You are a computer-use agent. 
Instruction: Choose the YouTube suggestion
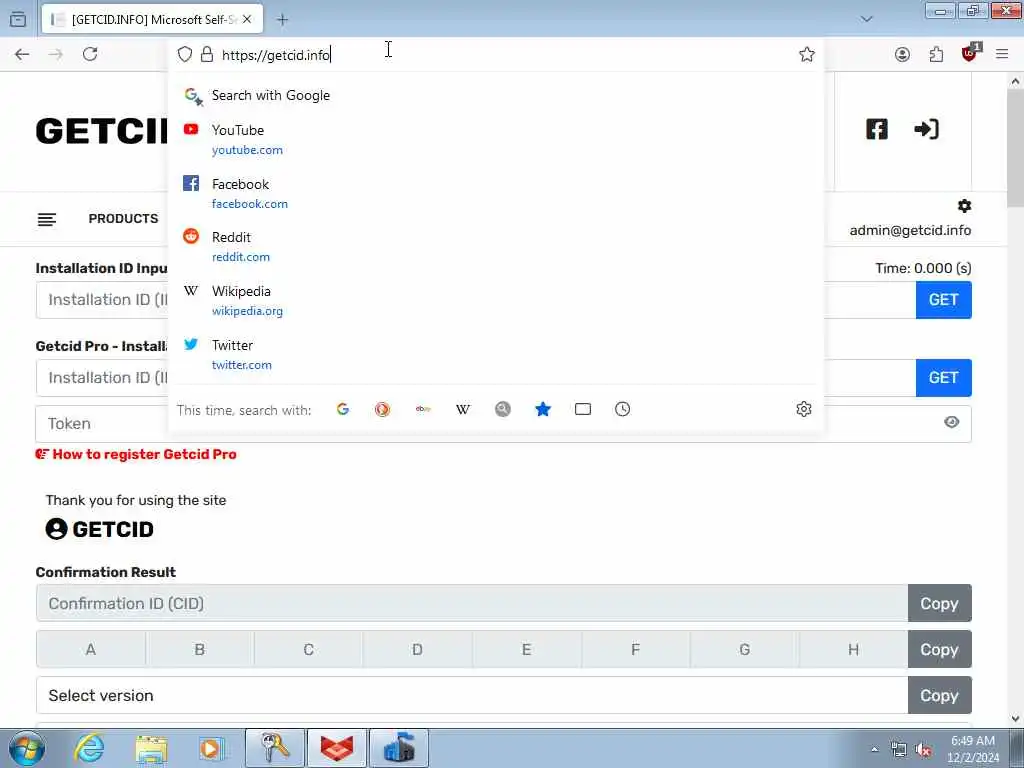(x=496, y=139)
